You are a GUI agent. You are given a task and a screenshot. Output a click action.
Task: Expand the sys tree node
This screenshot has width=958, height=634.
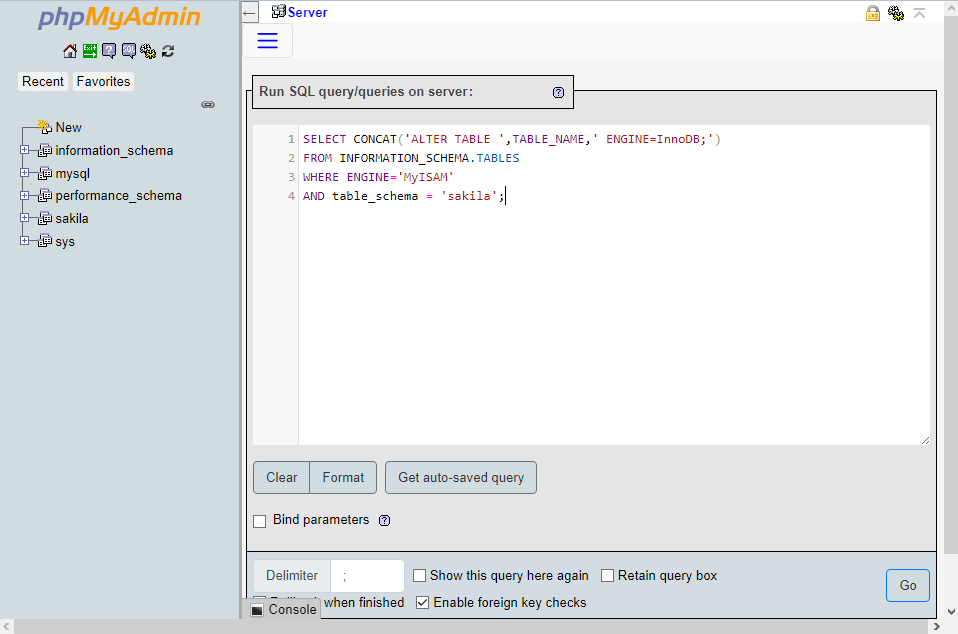[24, 241]
